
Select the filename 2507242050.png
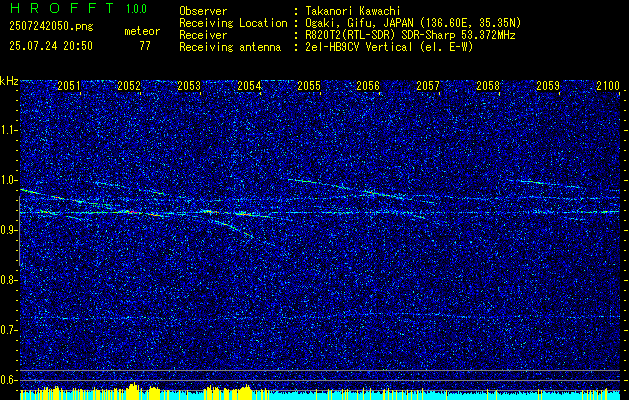pyautogui.click(x=51, y=27)
